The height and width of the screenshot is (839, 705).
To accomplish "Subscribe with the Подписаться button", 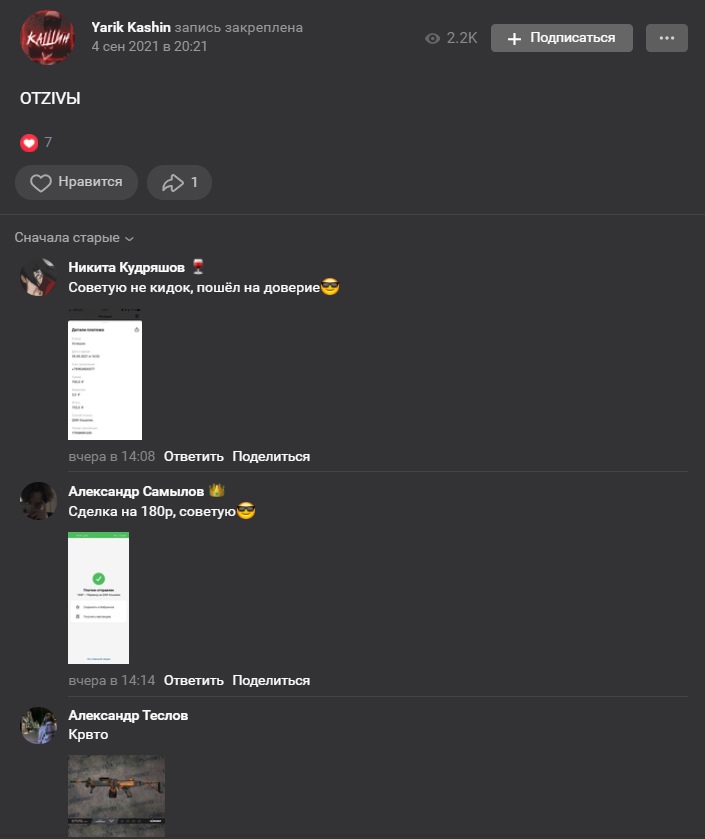I will (x=562, y=38).
